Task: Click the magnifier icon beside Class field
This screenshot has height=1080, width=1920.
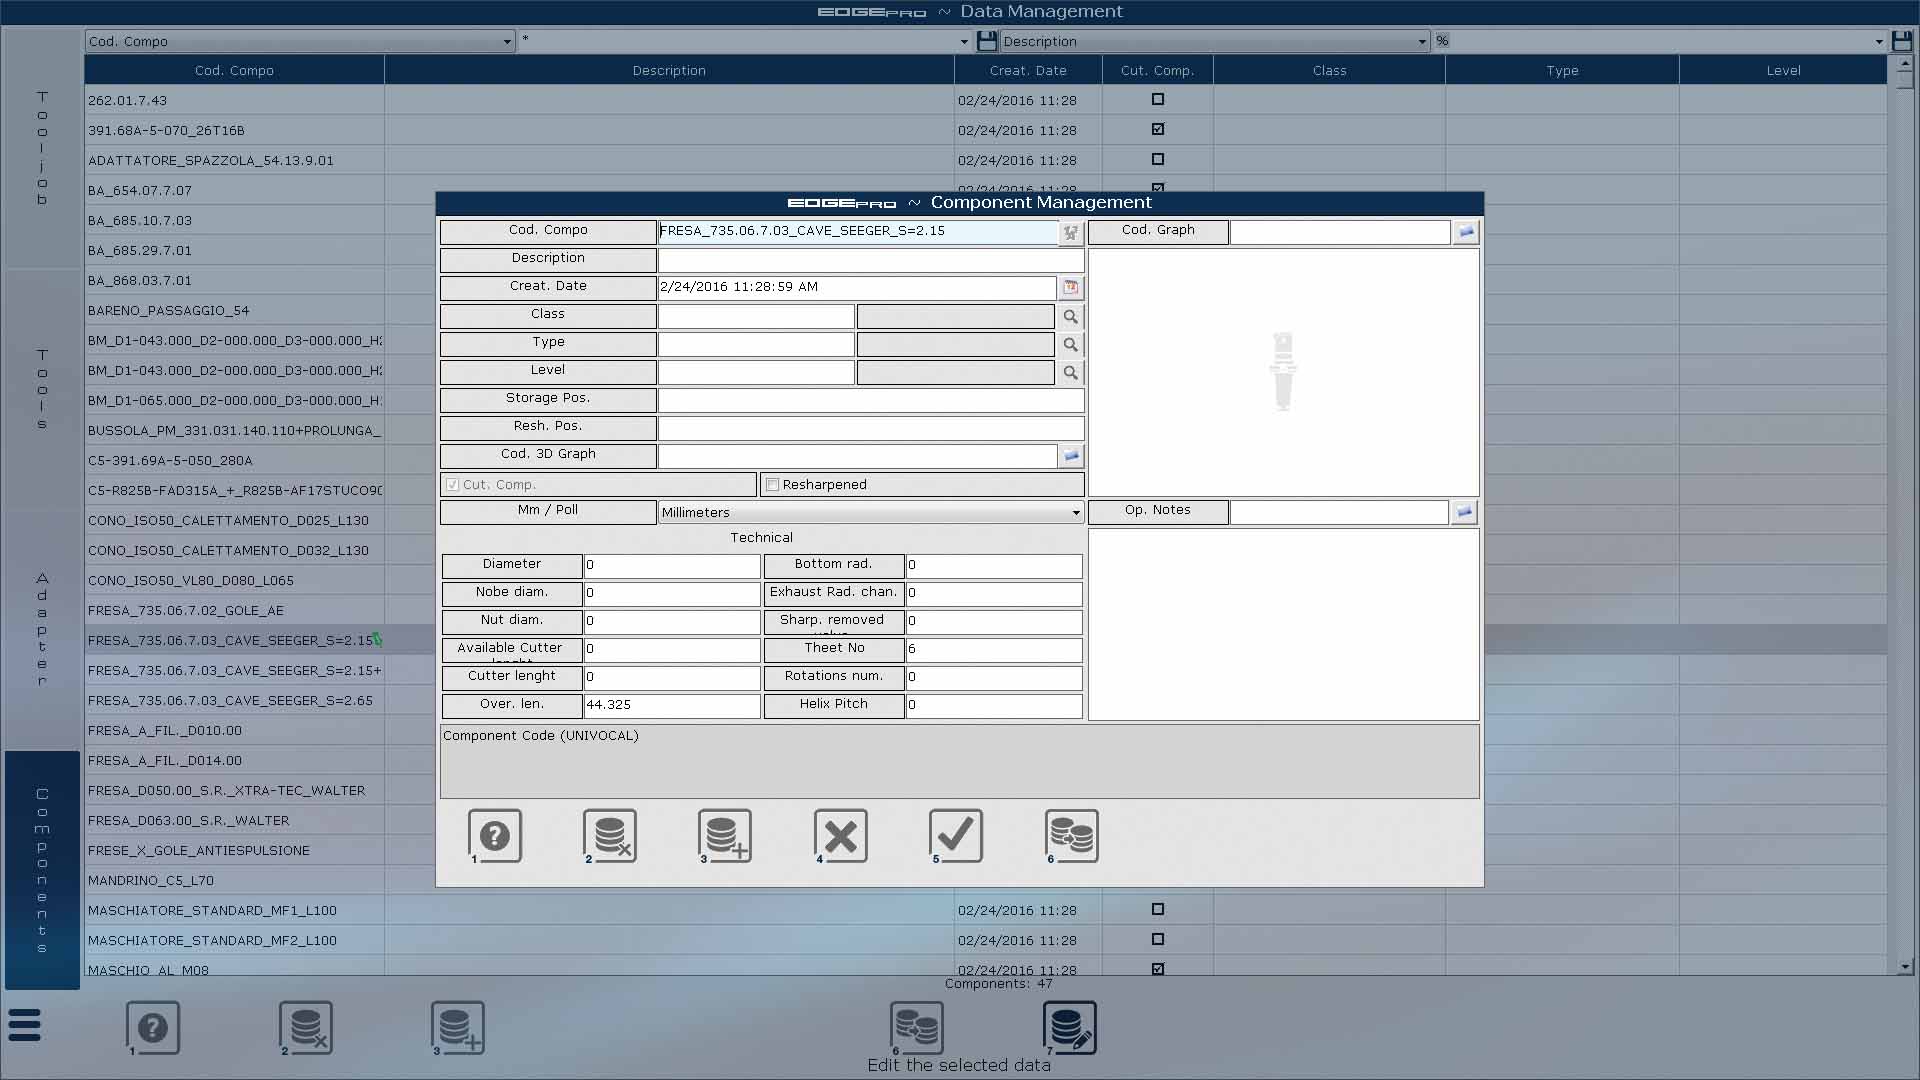Action: tap(1071, 317)
